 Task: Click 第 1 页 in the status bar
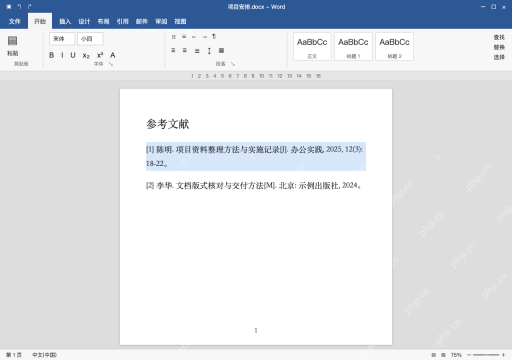pos(14,355)
